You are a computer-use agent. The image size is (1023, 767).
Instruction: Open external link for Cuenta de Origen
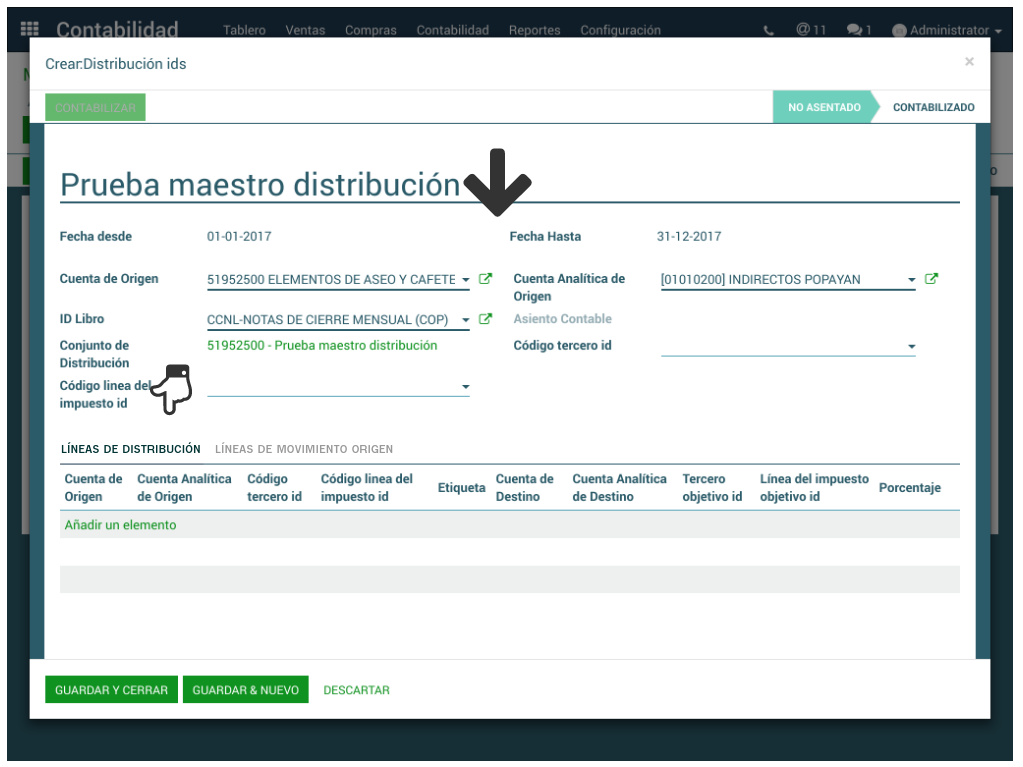pyautogui.click(x=486, y=279)
